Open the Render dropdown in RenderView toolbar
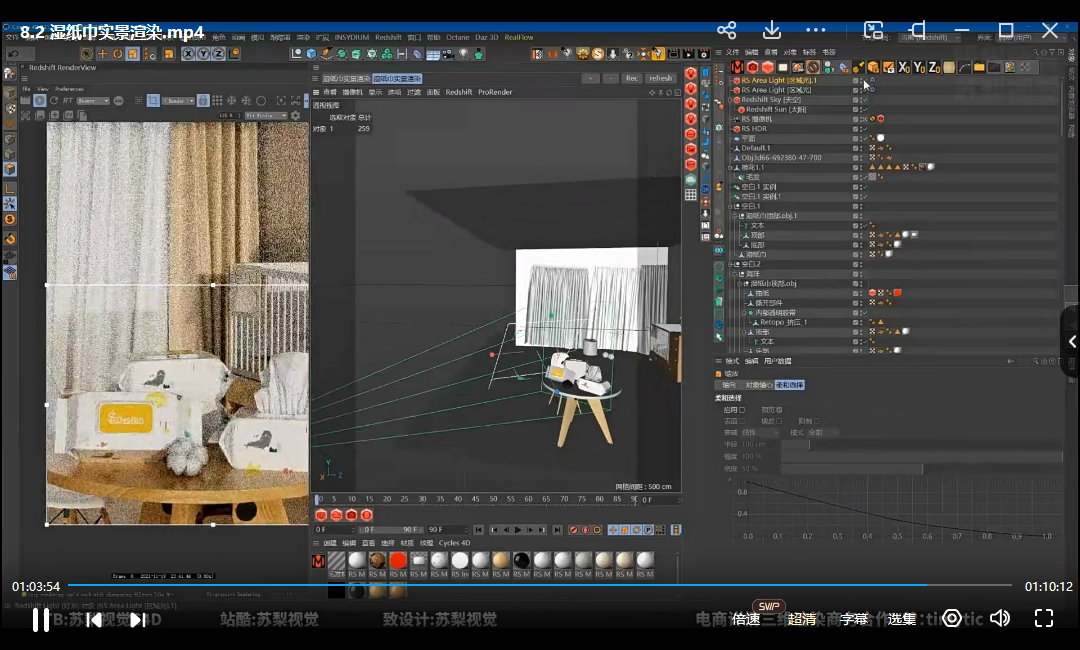Image resolution: width=1080 pixels, height=650 pixels. point(179,101)
